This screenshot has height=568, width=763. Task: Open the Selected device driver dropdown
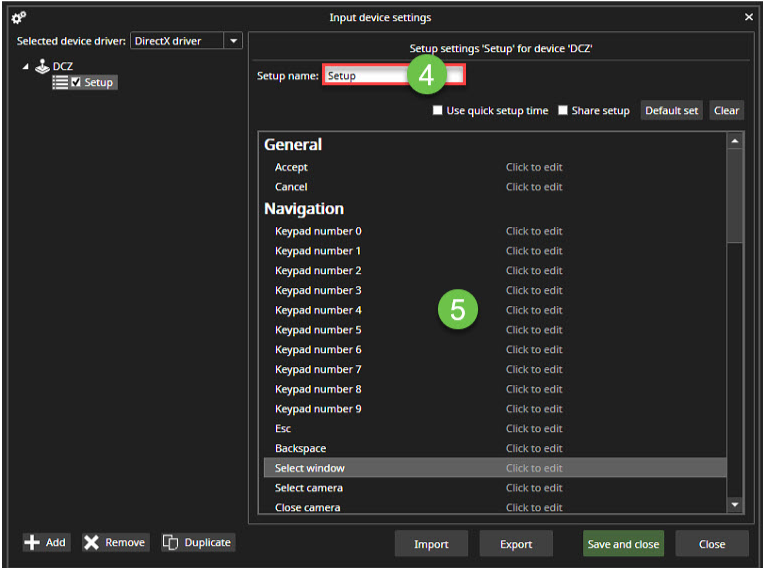[x=233, y=41]
